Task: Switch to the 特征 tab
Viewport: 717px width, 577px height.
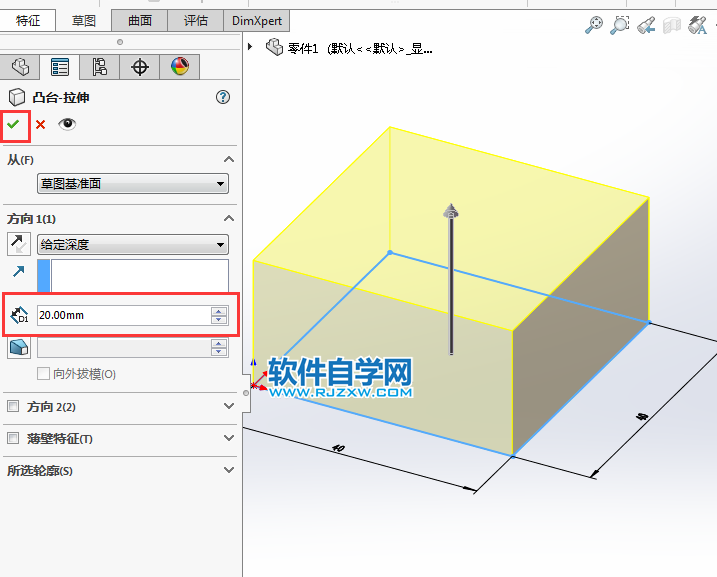Action: click(28, 21)
